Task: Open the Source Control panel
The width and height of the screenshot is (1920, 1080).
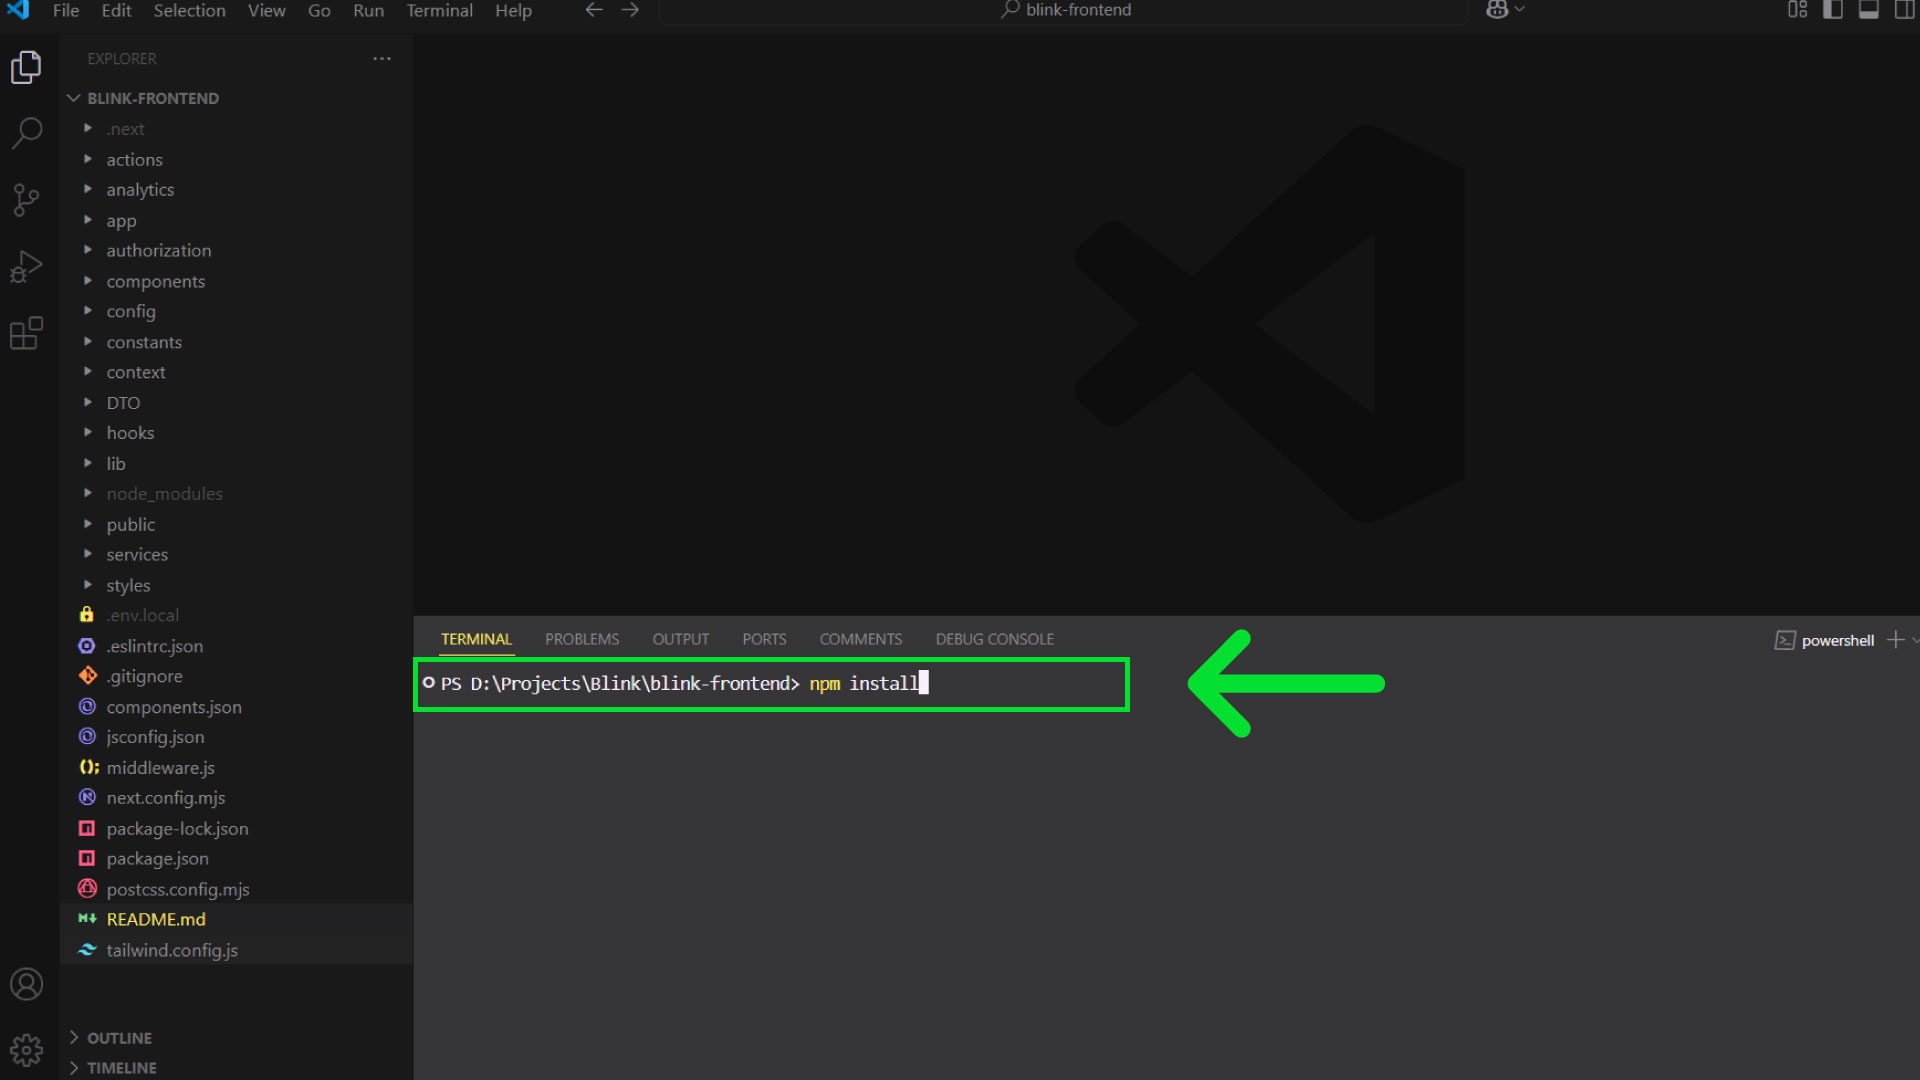Action: 26,199
